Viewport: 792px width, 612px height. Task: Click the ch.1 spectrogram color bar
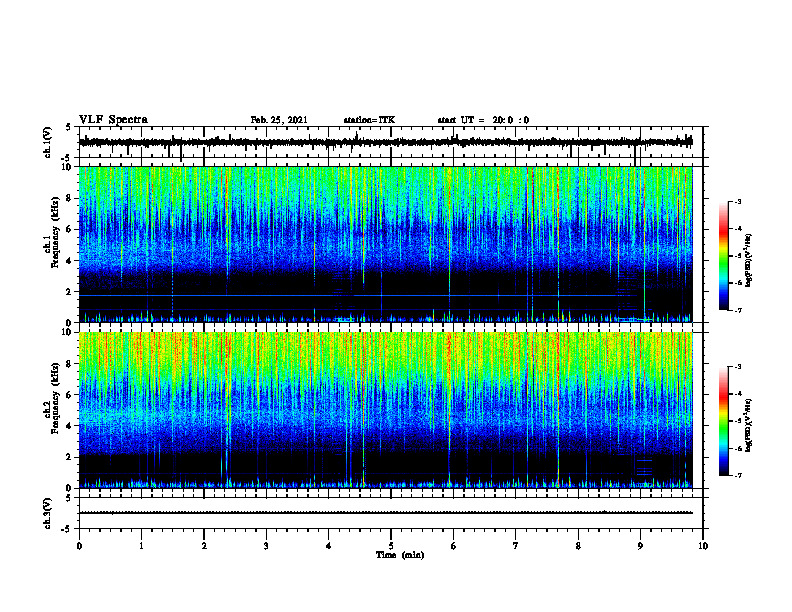(723, 256)
